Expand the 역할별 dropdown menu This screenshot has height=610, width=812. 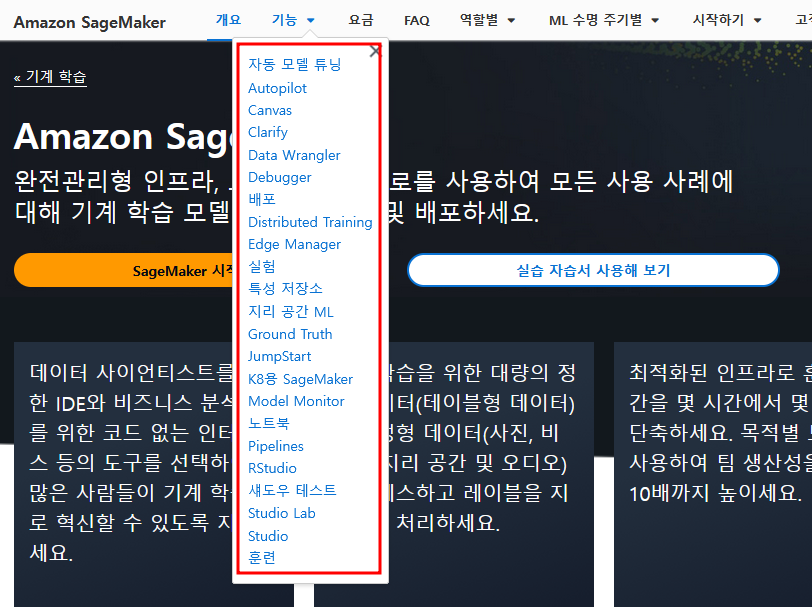(x=487, y=20)
